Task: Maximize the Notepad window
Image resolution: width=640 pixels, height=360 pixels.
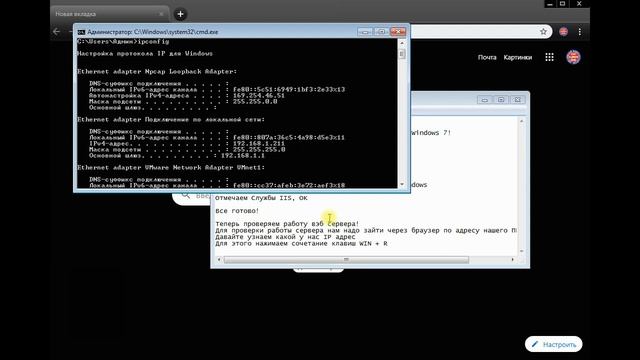Action: (x=501, y=100)
